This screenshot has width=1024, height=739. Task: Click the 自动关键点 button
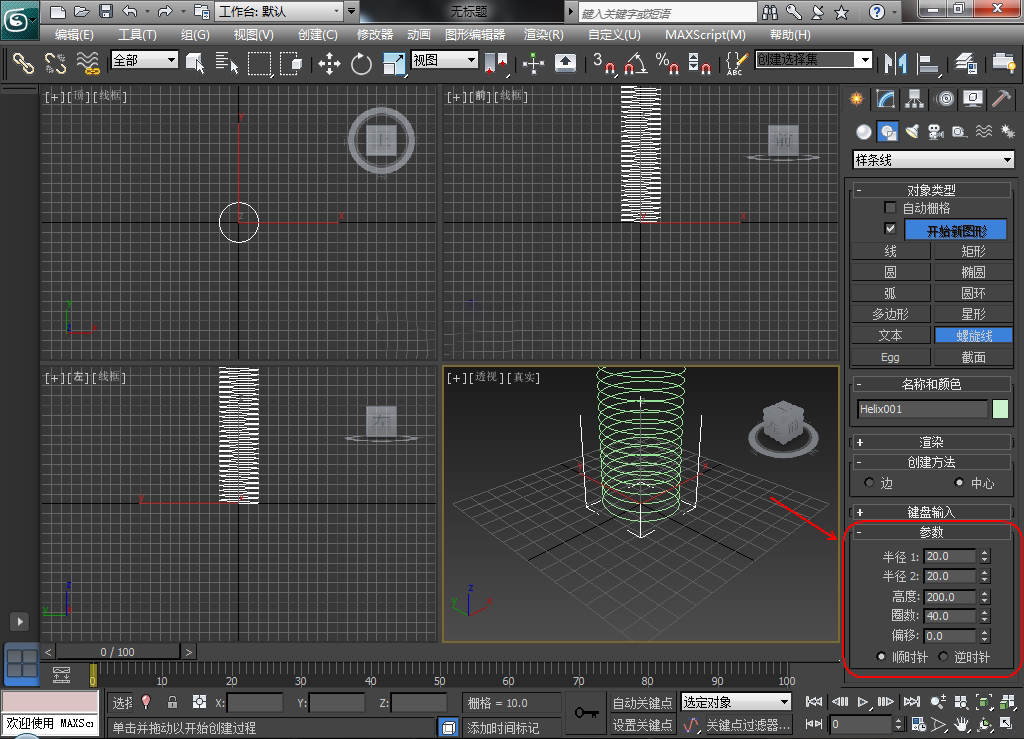pyautogui.click(x=643, y=703)
